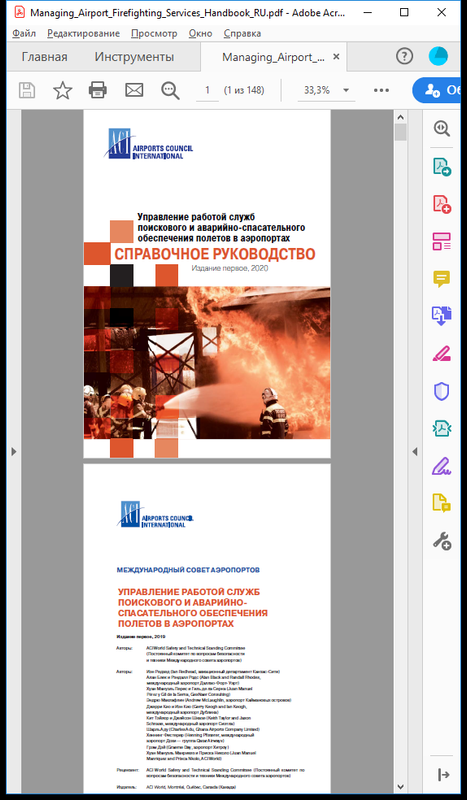Open the Fill & Sign tool
The width and height of the screenshot is (467, 800).
[442, 466]
